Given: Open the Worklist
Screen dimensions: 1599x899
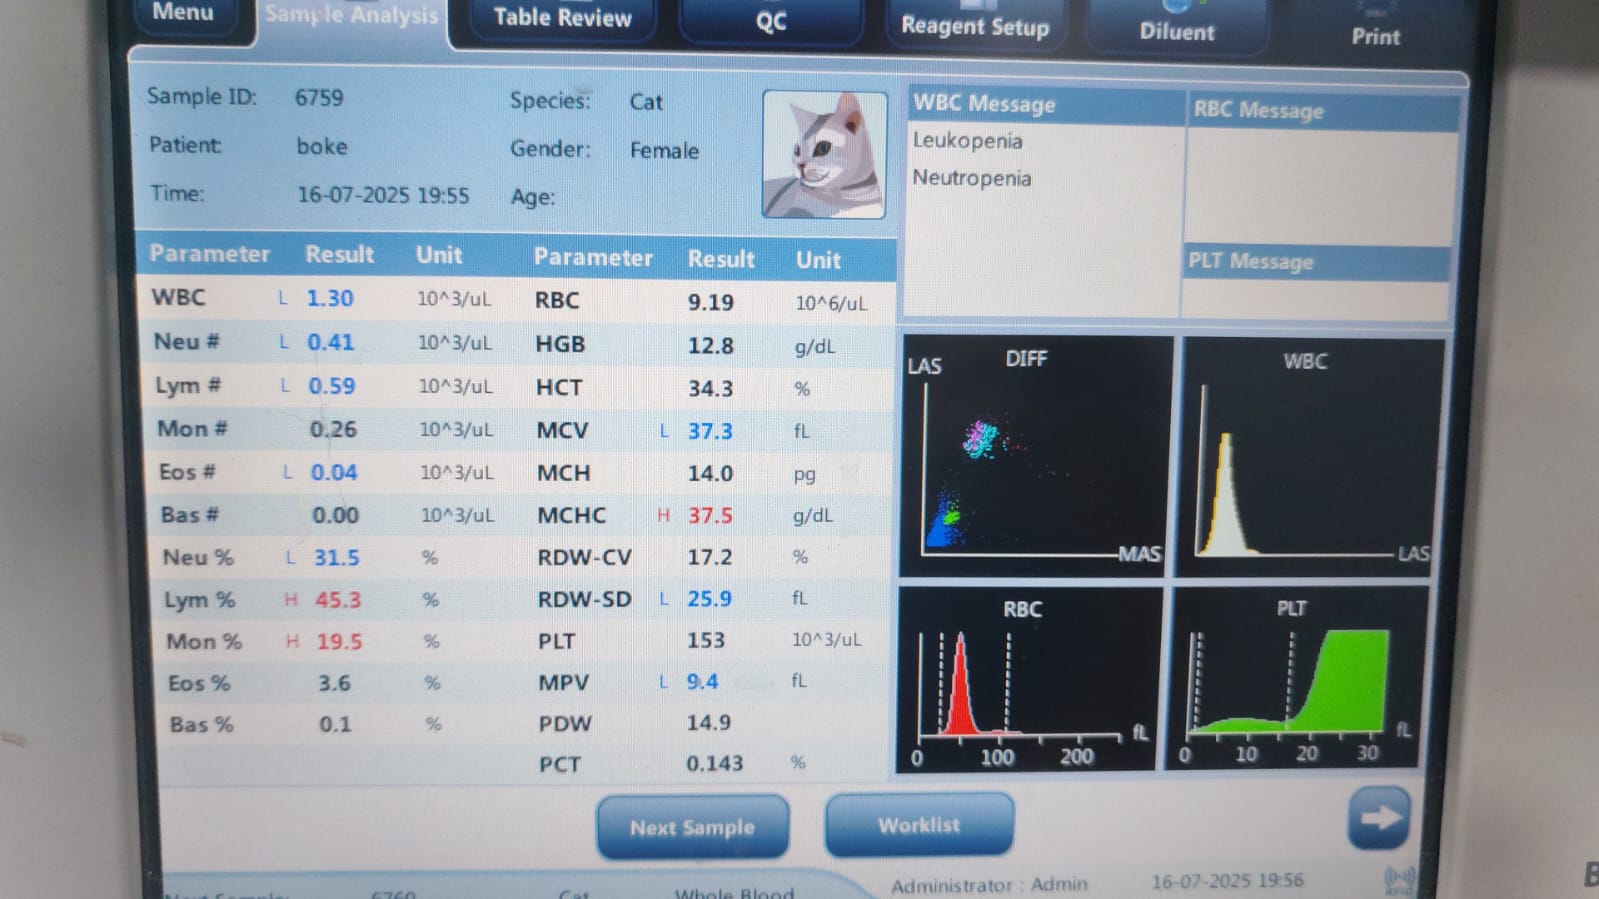Looking at the screenshot, I should (918, 825).
